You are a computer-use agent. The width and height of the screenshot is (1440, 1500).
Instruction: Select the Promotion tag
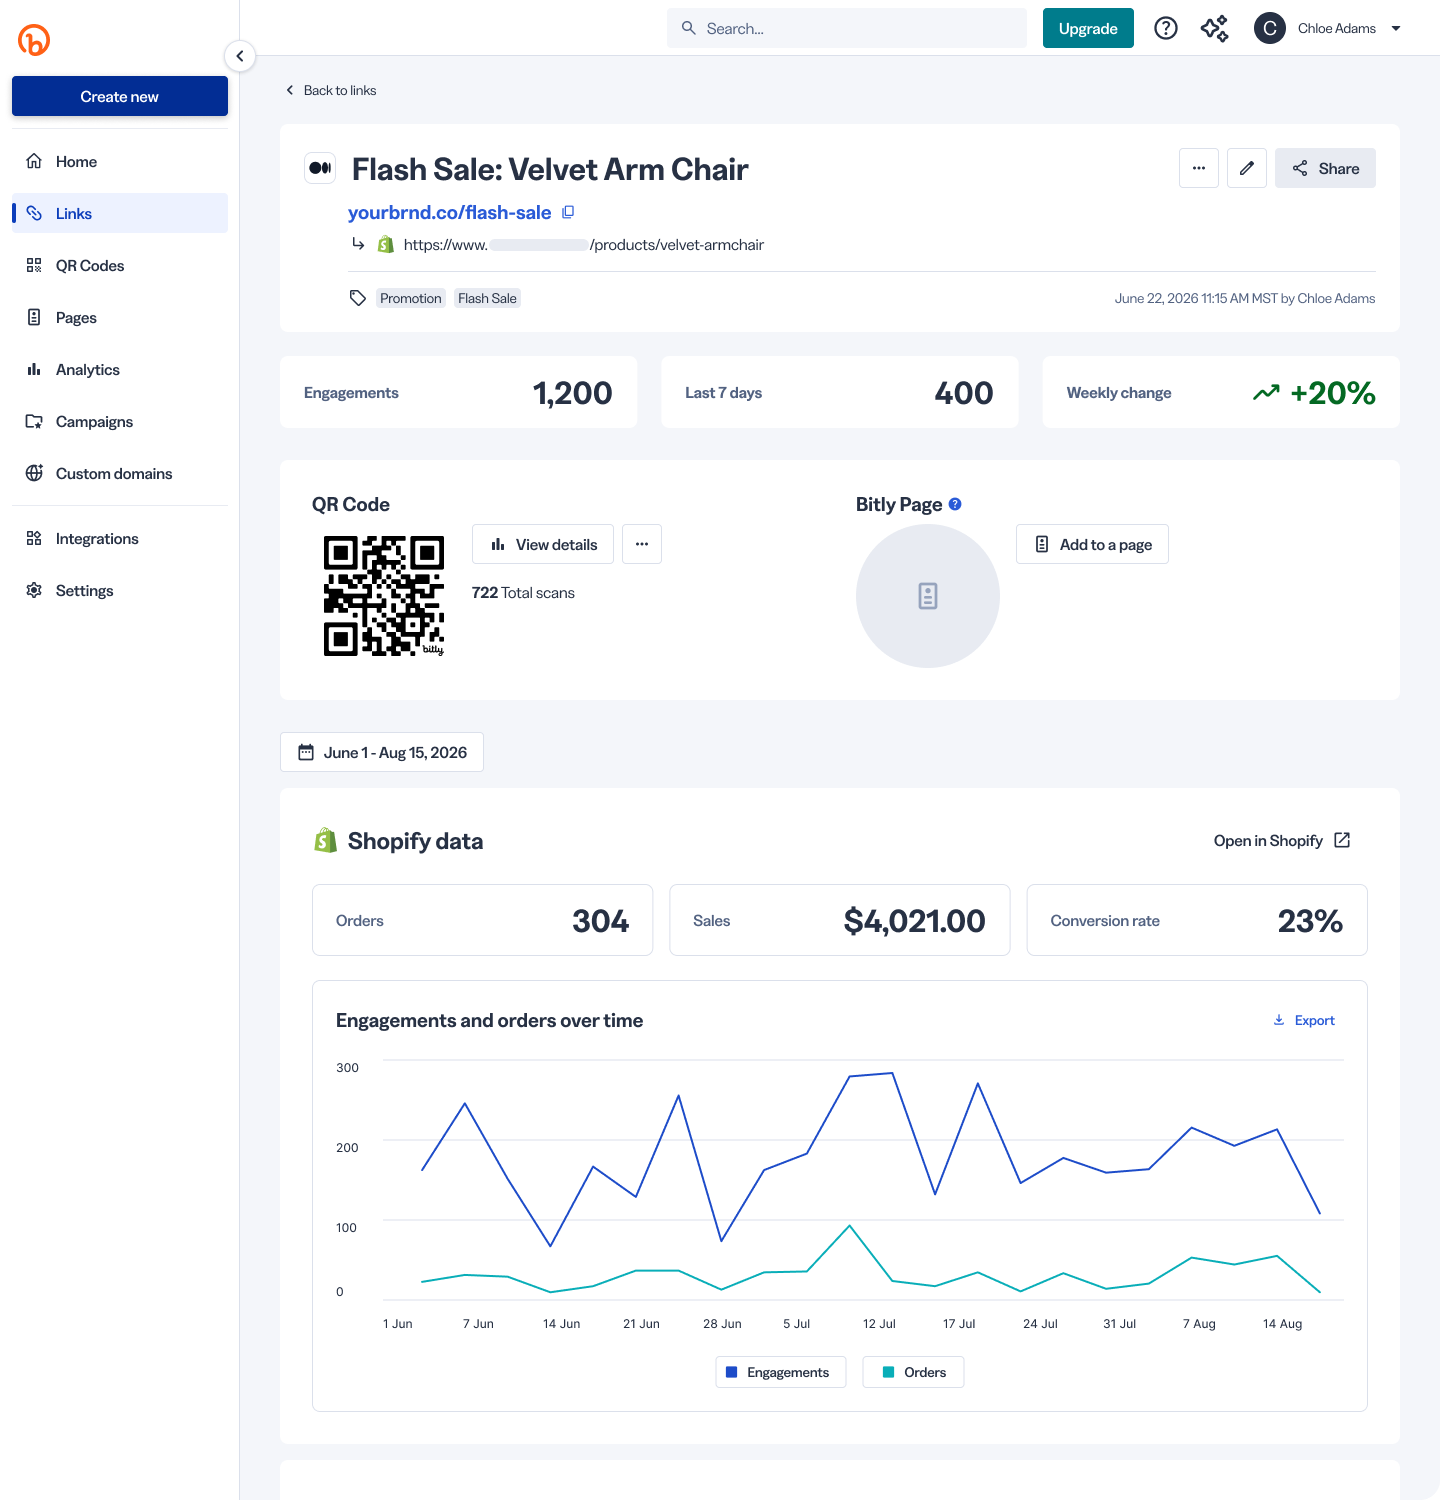tap(411, 298)
